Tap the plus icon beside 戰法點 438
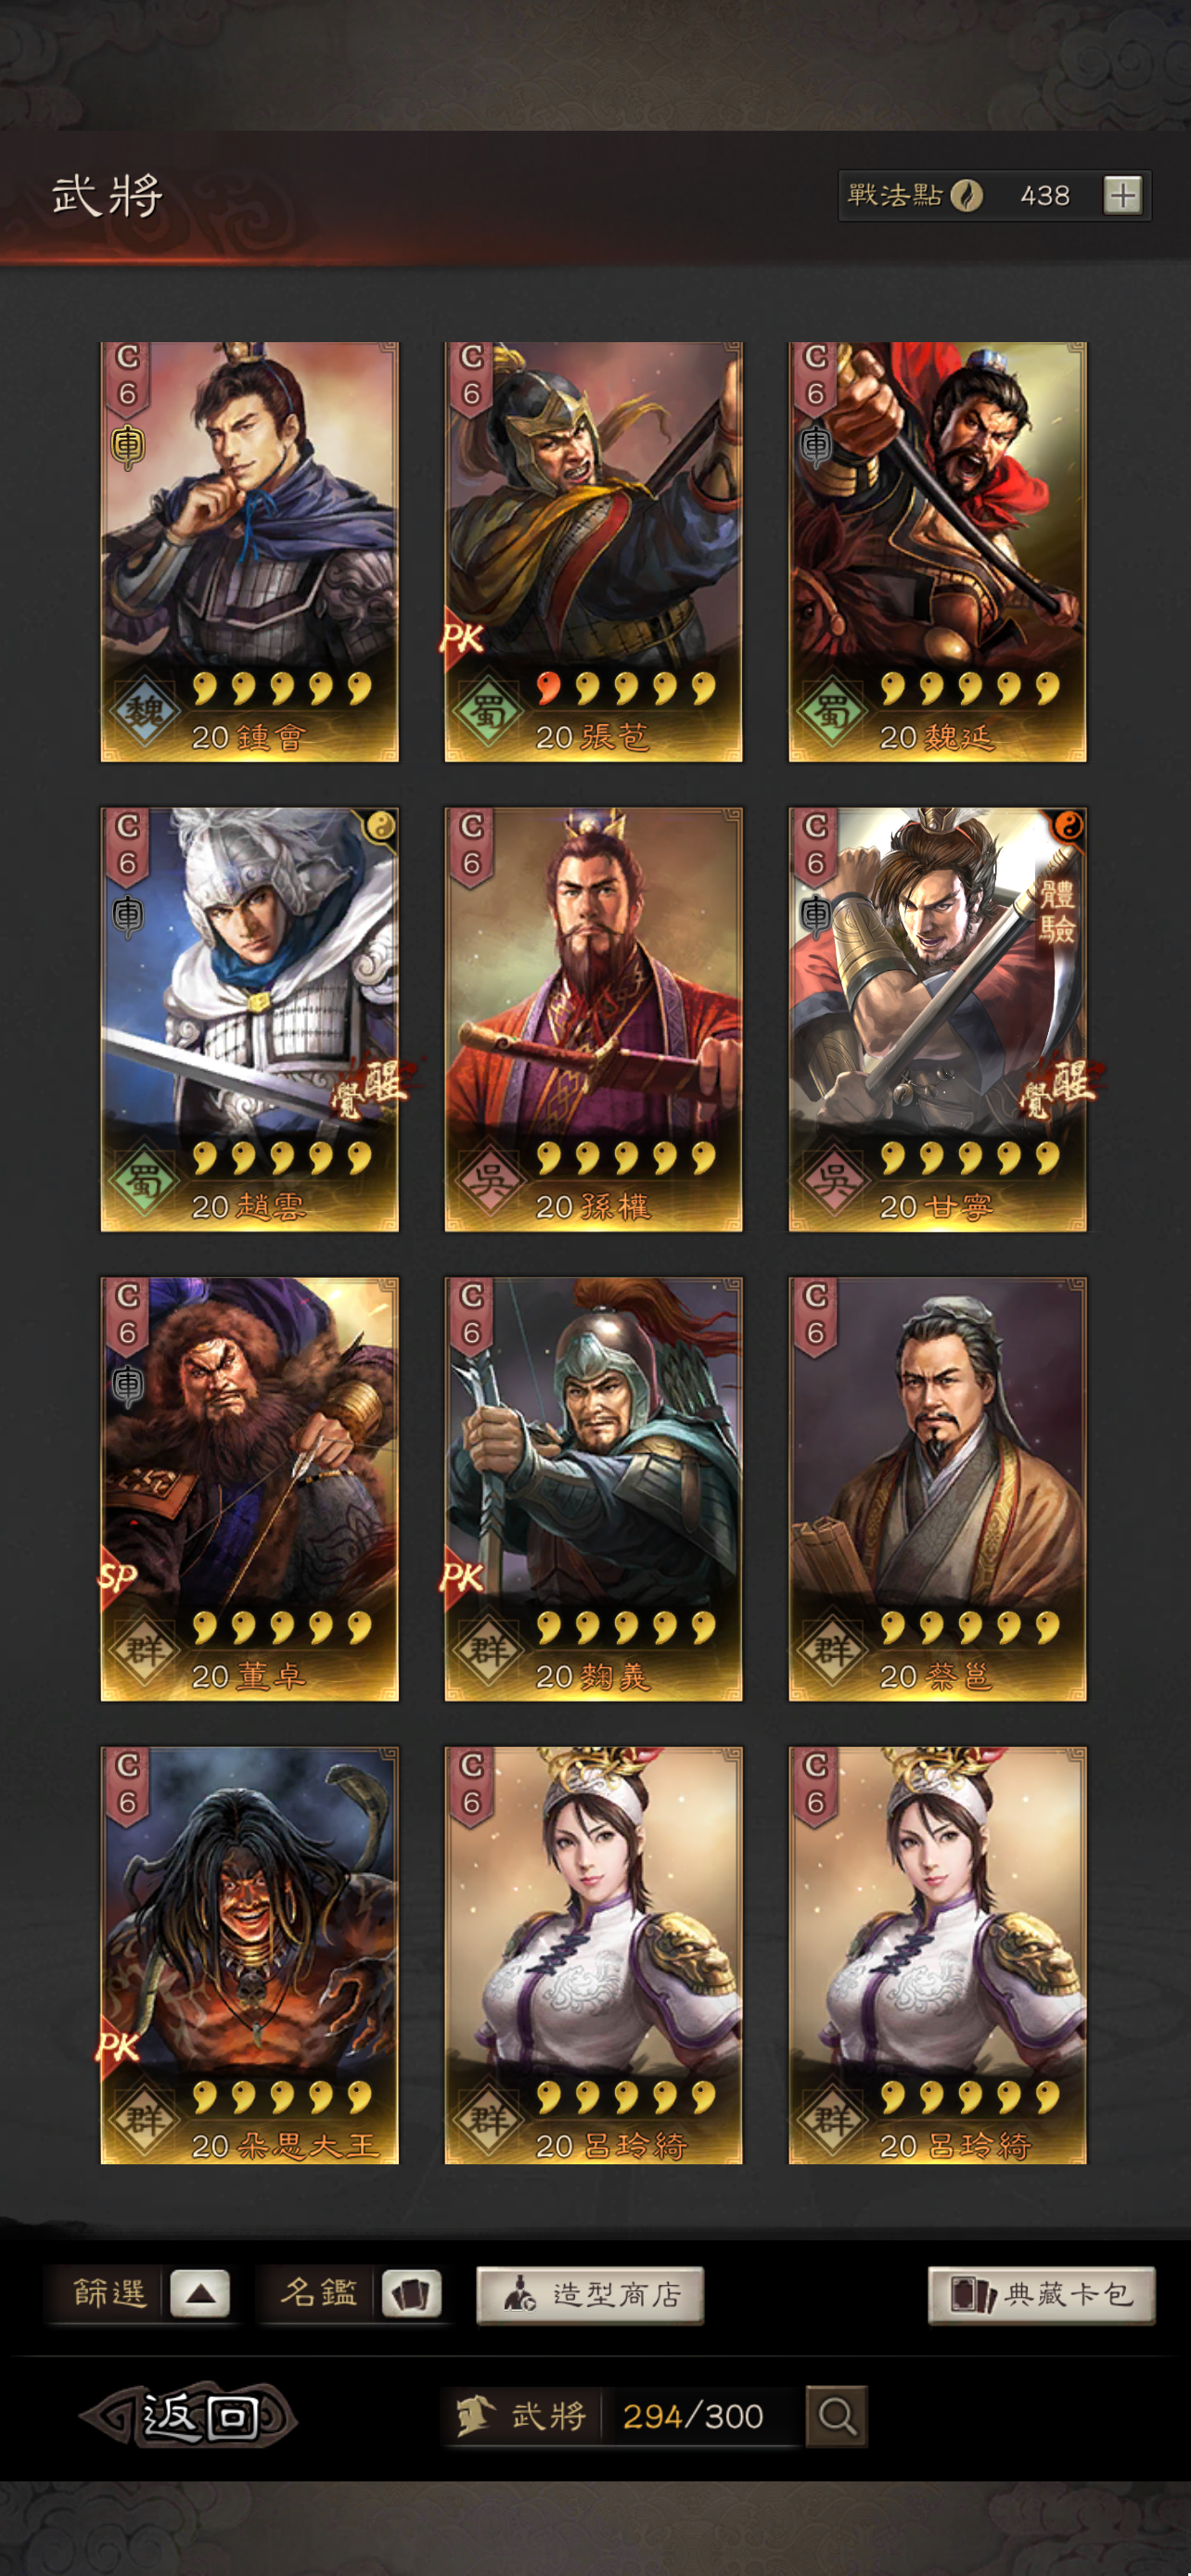Screen dimensions: 1191x2576 tap(1122, 195)
